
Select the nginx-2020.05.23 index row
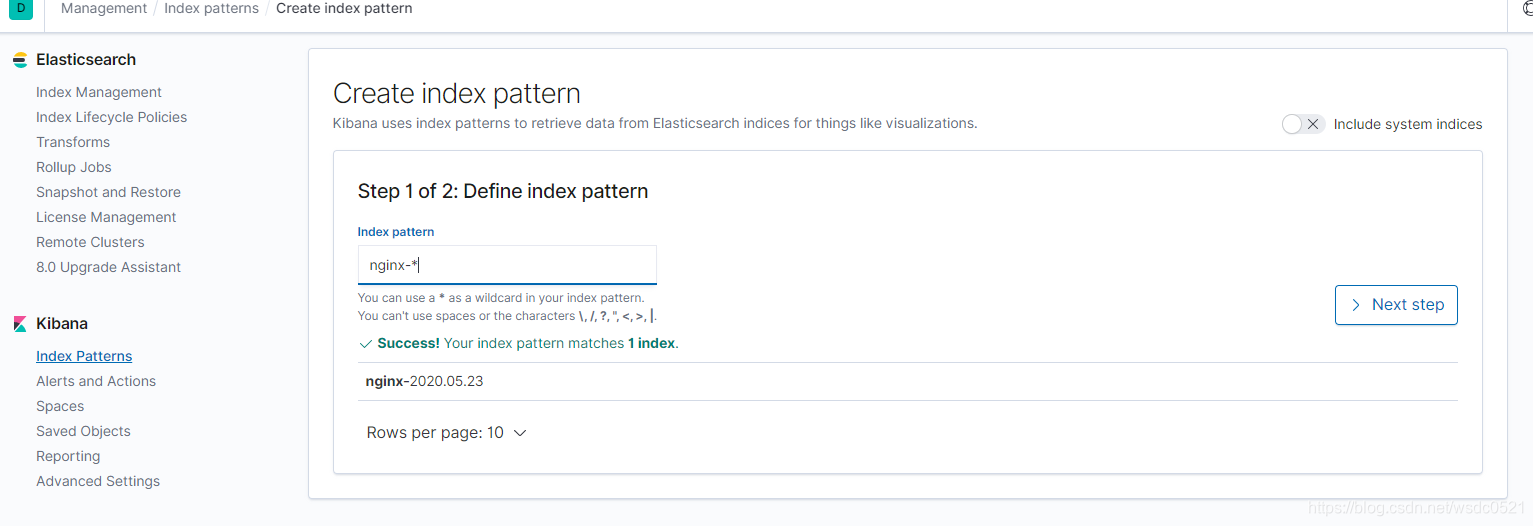click(x=907, y=381)
